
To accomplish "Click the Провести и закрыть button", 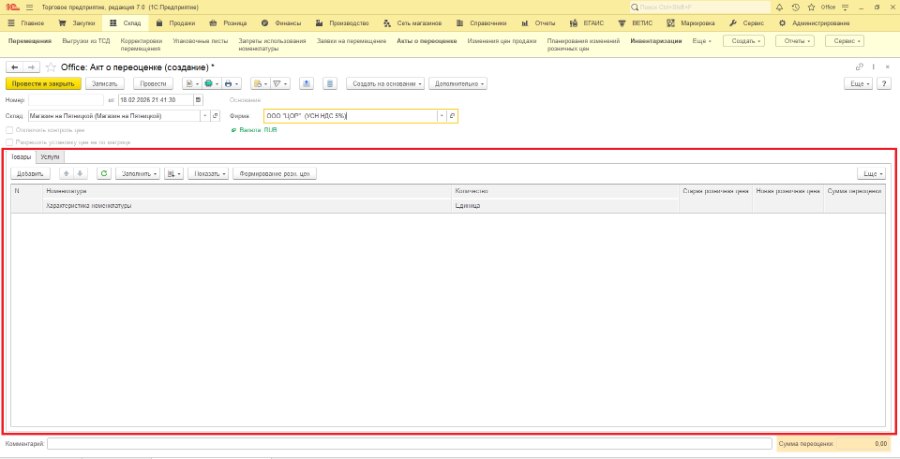I will pyautogui.click(x=43, y=84).
